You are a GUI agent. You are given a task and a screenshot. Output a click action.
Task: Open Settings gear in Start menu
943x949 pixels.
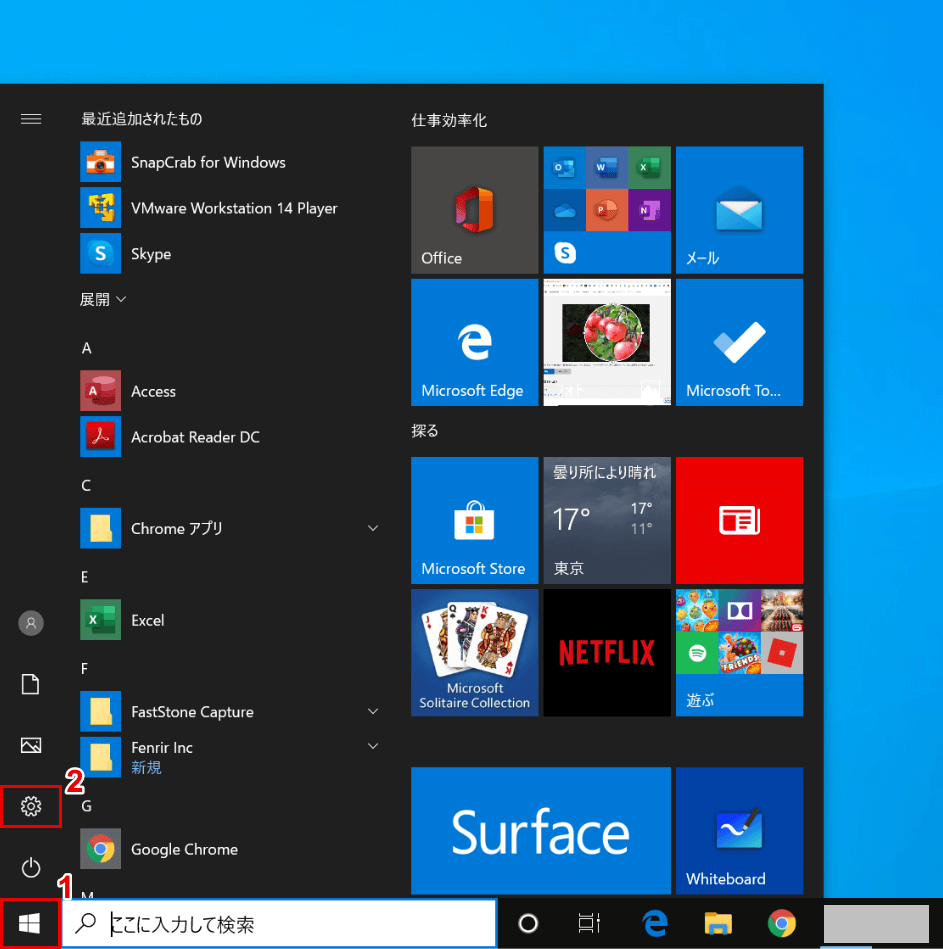click(x=31, y=806)
